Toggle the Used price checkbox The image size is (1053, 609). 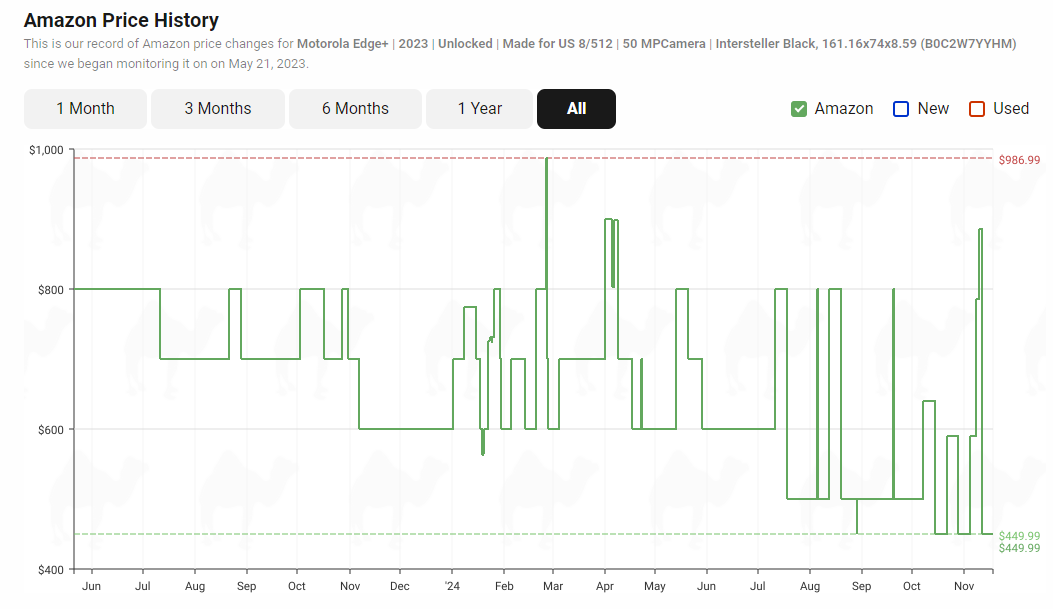pos(976,109)
